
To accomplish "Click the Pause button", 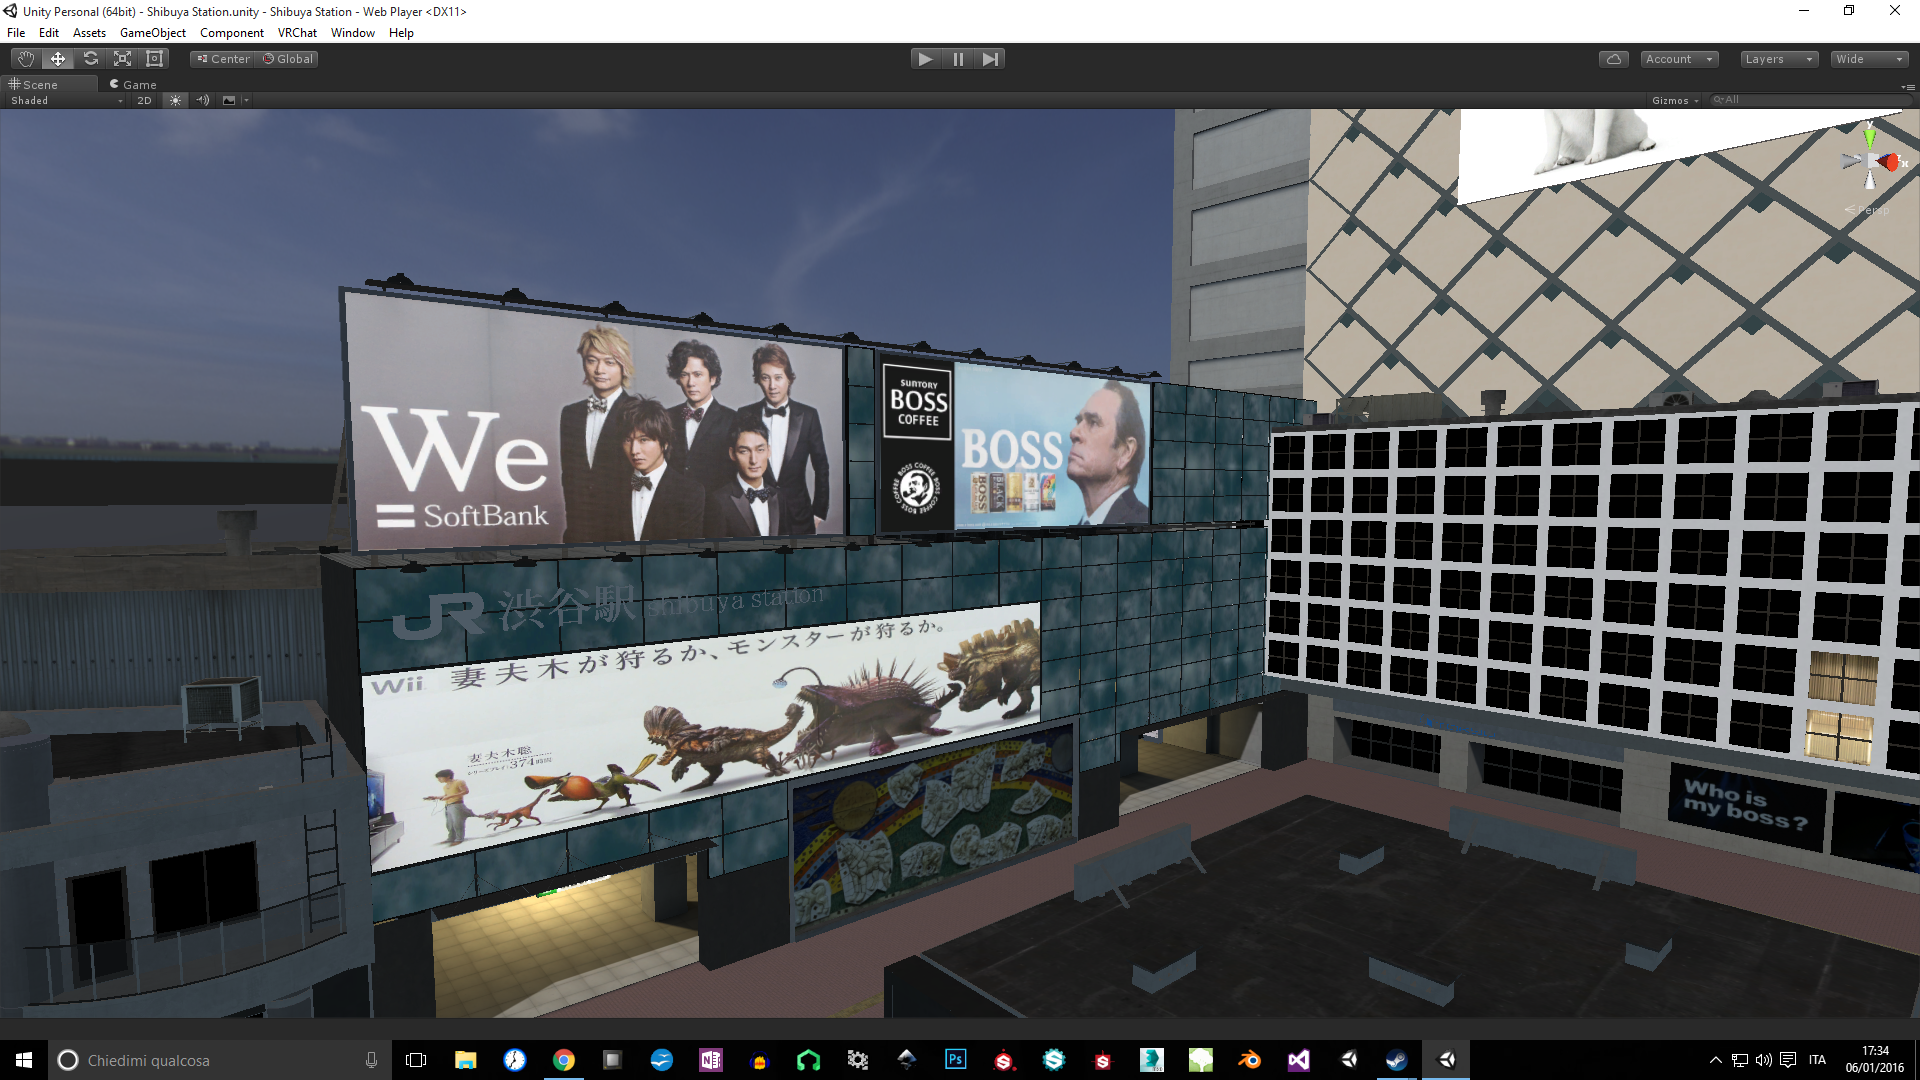I will point(958,59).
